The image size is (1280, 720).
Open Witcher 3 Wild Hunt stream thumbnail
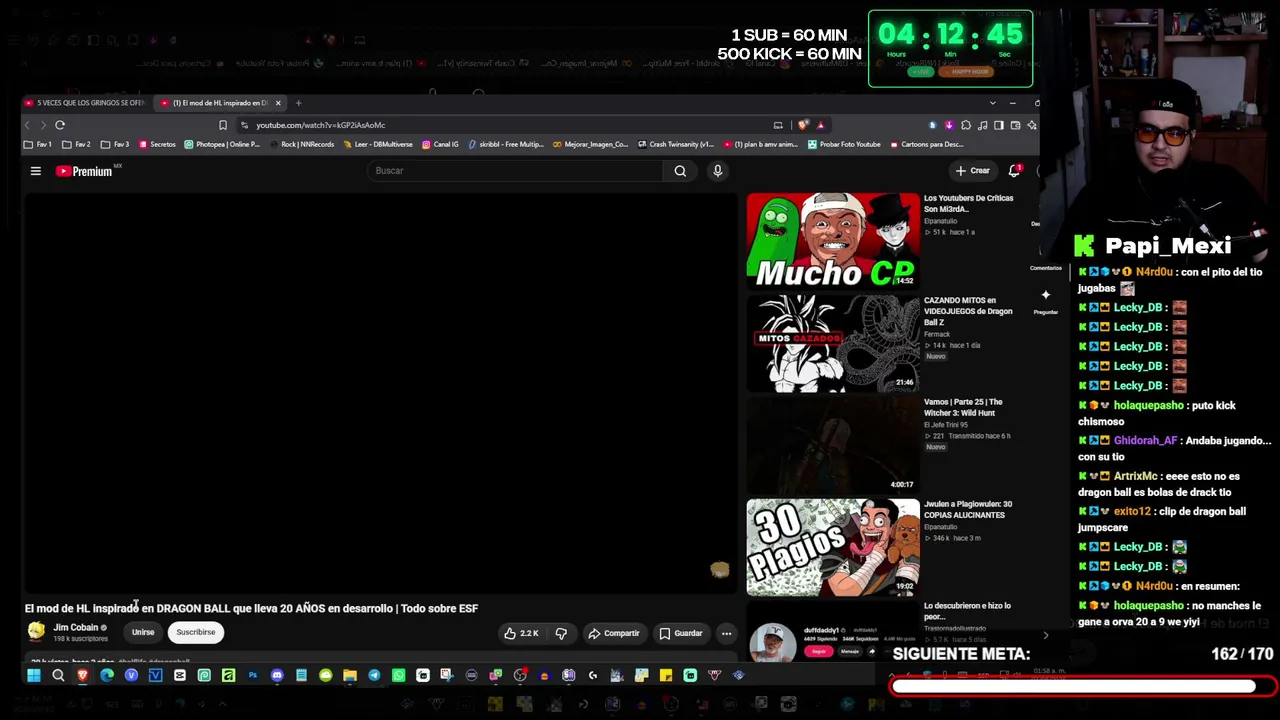(x=833, y=445)
